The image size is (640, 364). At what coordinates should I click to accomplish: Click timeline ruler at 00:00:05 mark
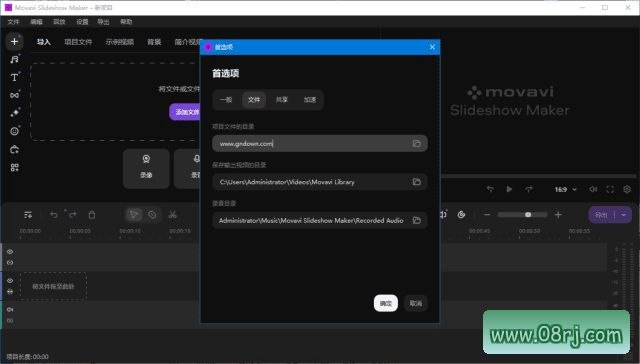80,231
